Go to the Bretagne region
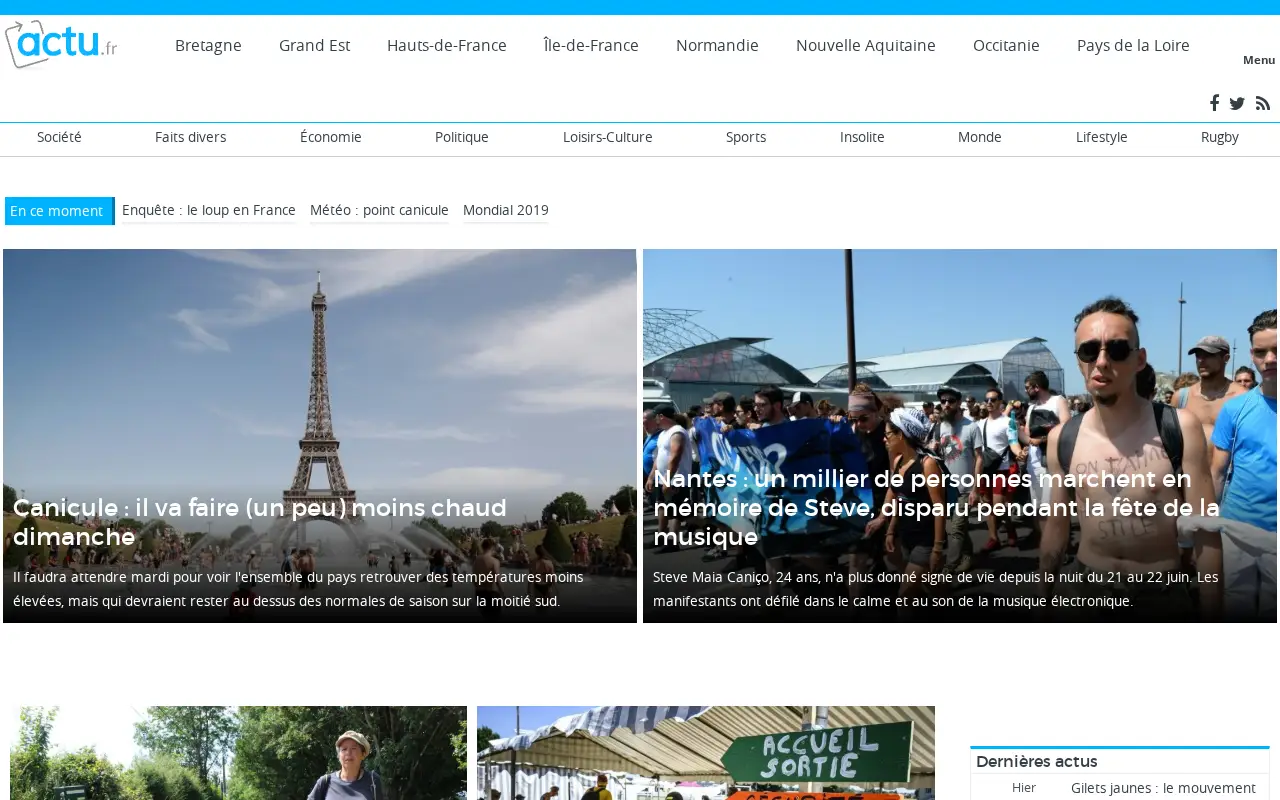1280x800 pixels. point(208,45)
